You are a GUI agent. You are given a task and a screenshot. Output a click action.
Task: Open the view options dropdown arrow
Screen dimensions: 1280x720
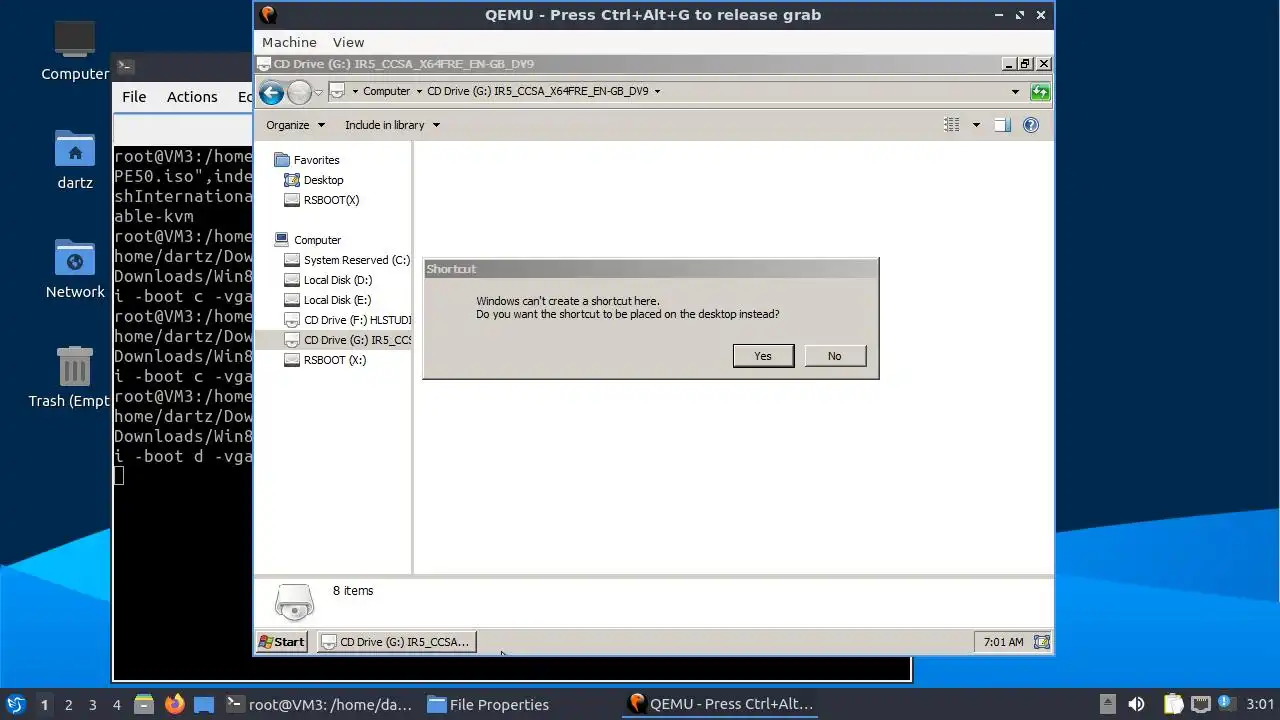976,125
